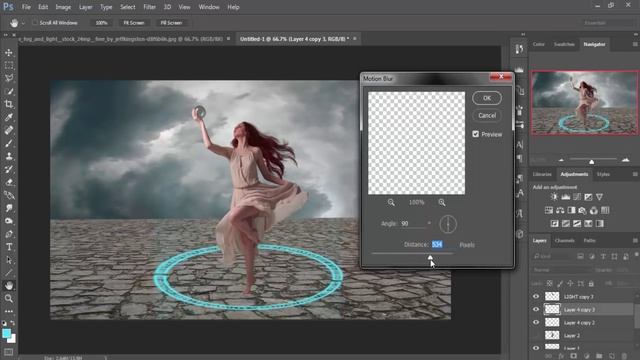Add a Photo Filter adjustment
This screenshot has width=640, height=360.
coord(582,211)
